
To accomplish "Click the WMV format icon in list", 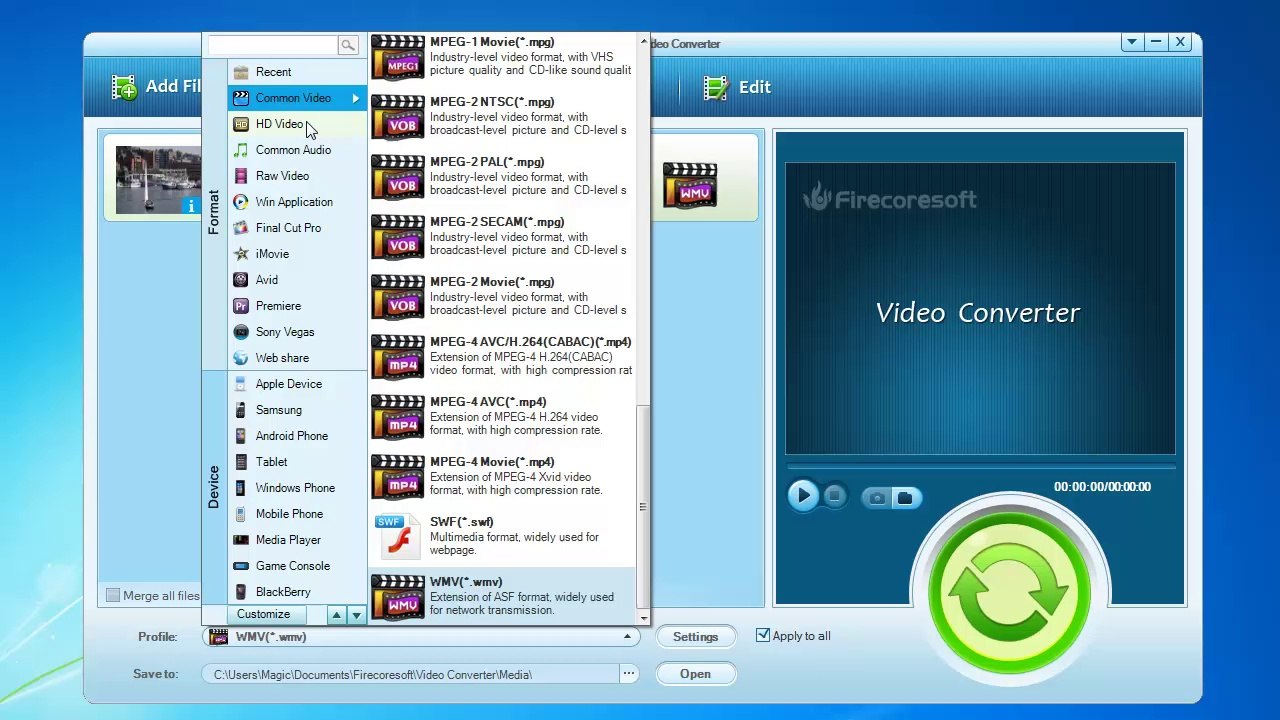I will 398,597.
